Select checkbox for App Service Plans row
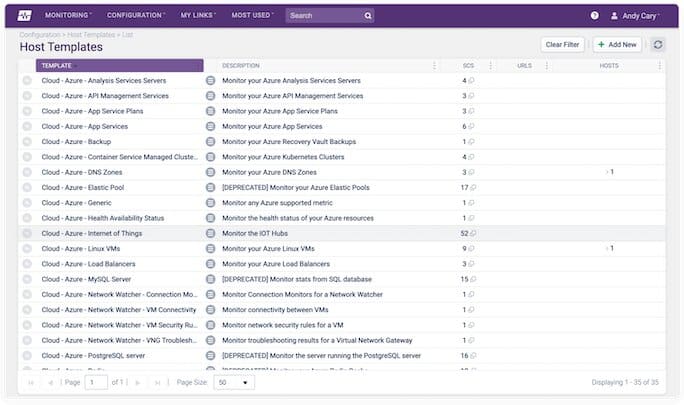The width and height of the screenshot is (684, 405). click(x=27, y=111)
